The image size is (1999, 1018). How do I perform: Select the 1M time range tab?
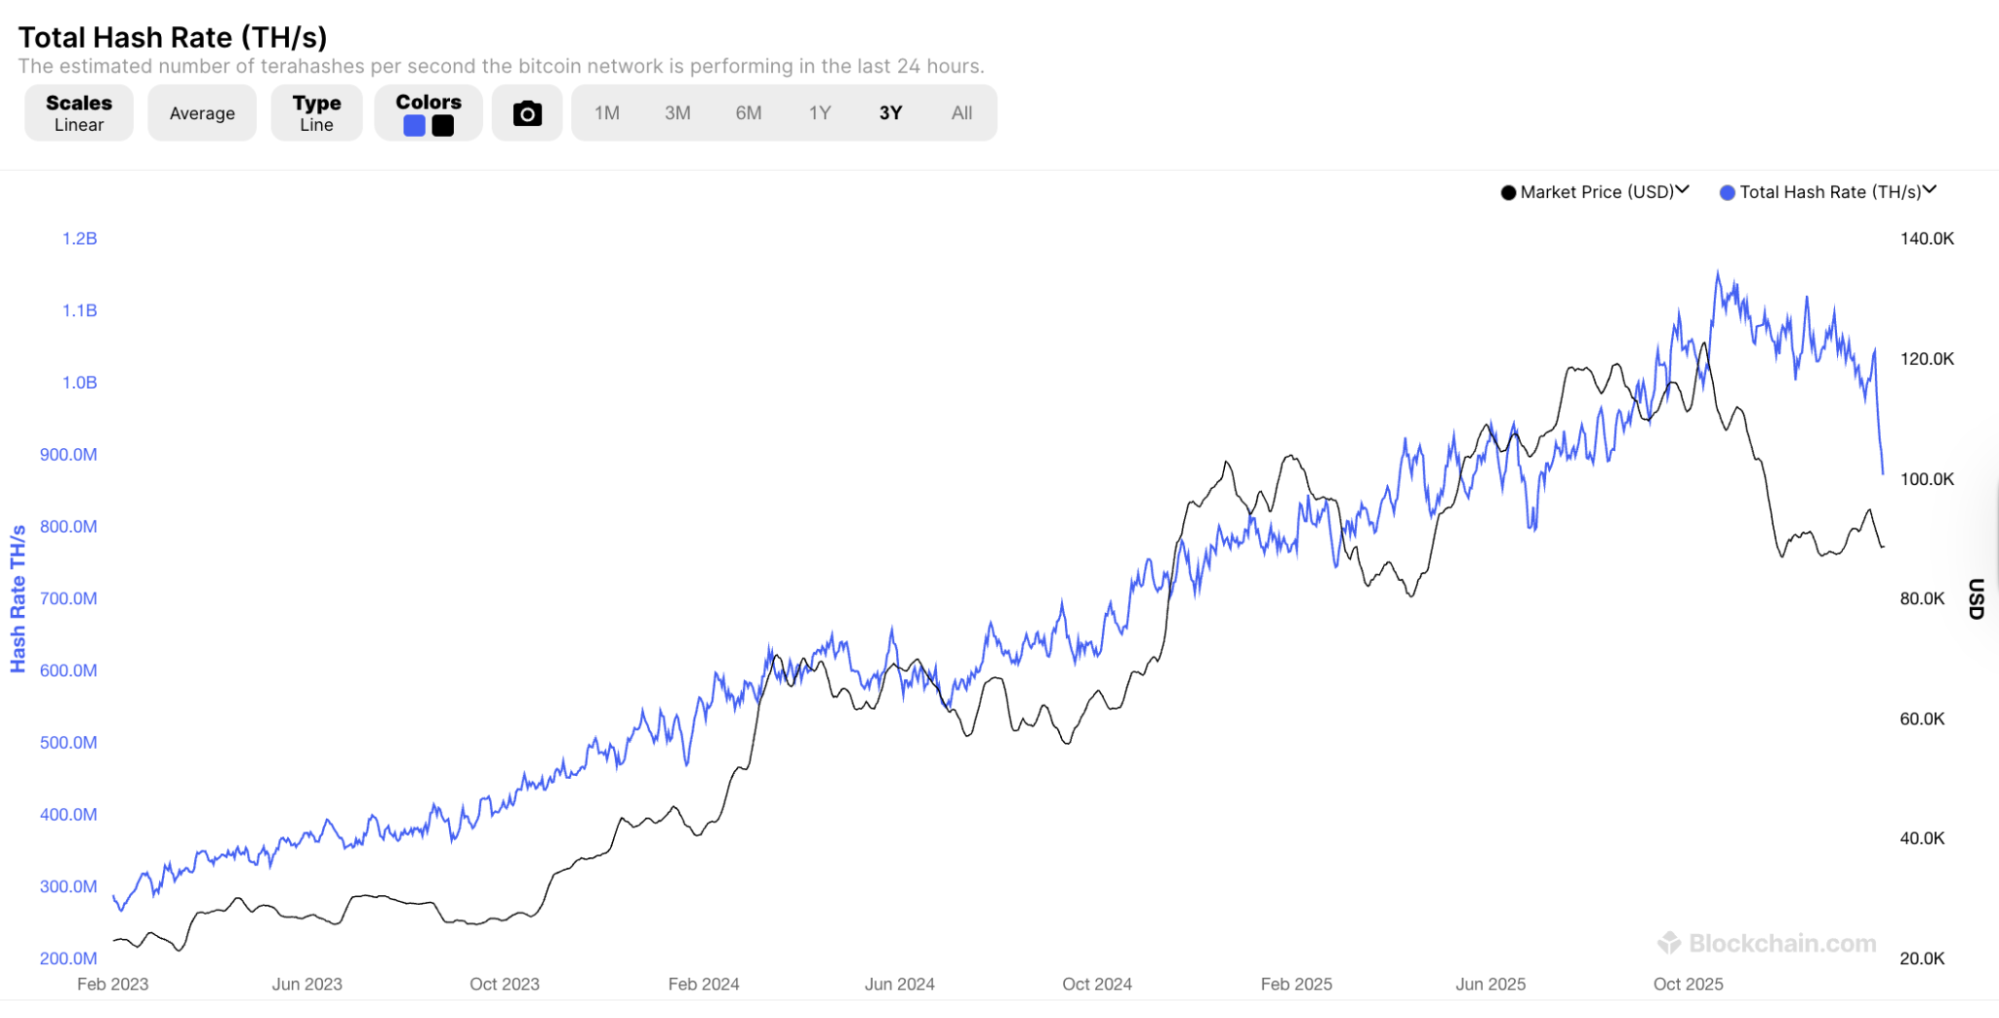click(x=607, y=113)
